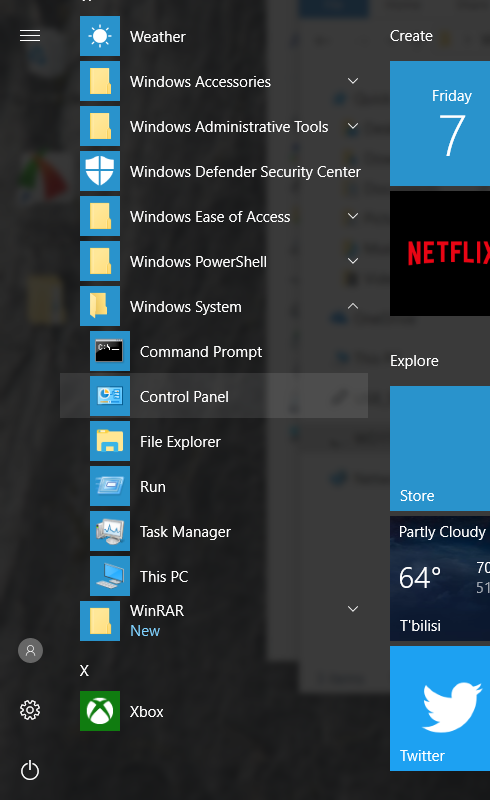This screenshot has height=800, width=490.
Task: Open the Store tile
Action: pyautogui.click(x=440, y=448)
